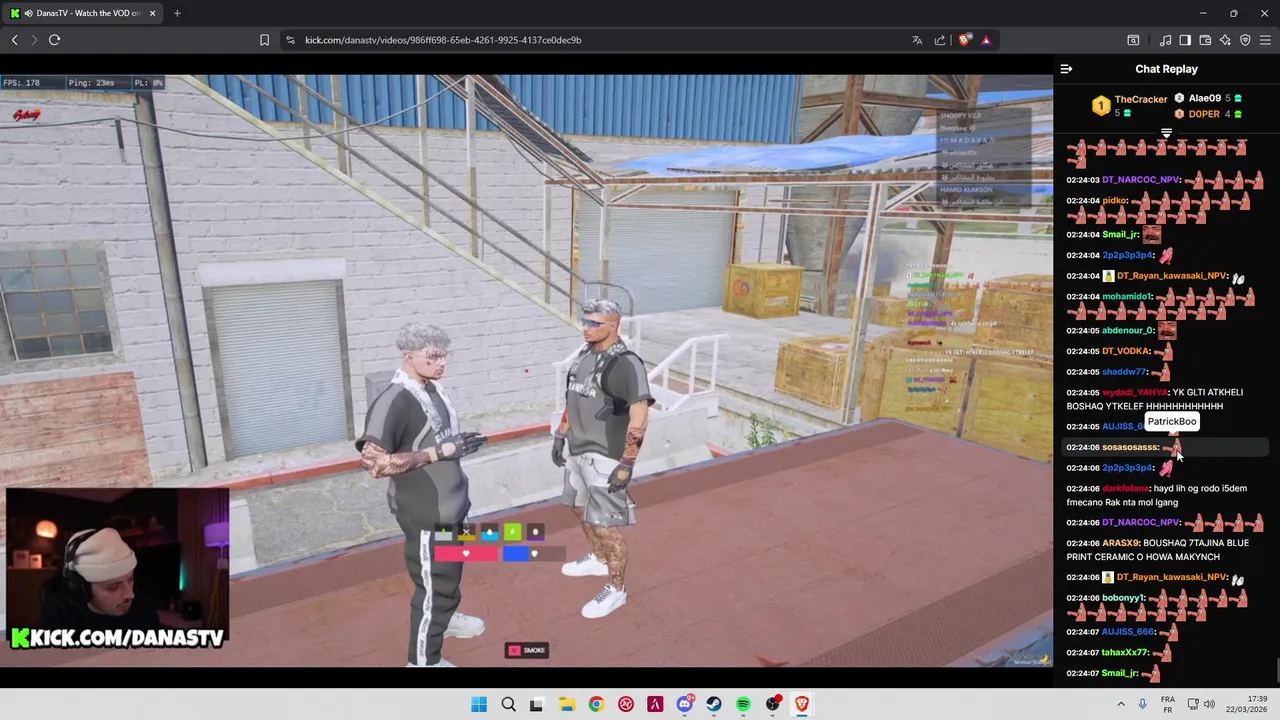Image resolution: width=1280 pixels, height=720 pixels.
Task: Open DOPER leaderboard name
Action: 1204,114
